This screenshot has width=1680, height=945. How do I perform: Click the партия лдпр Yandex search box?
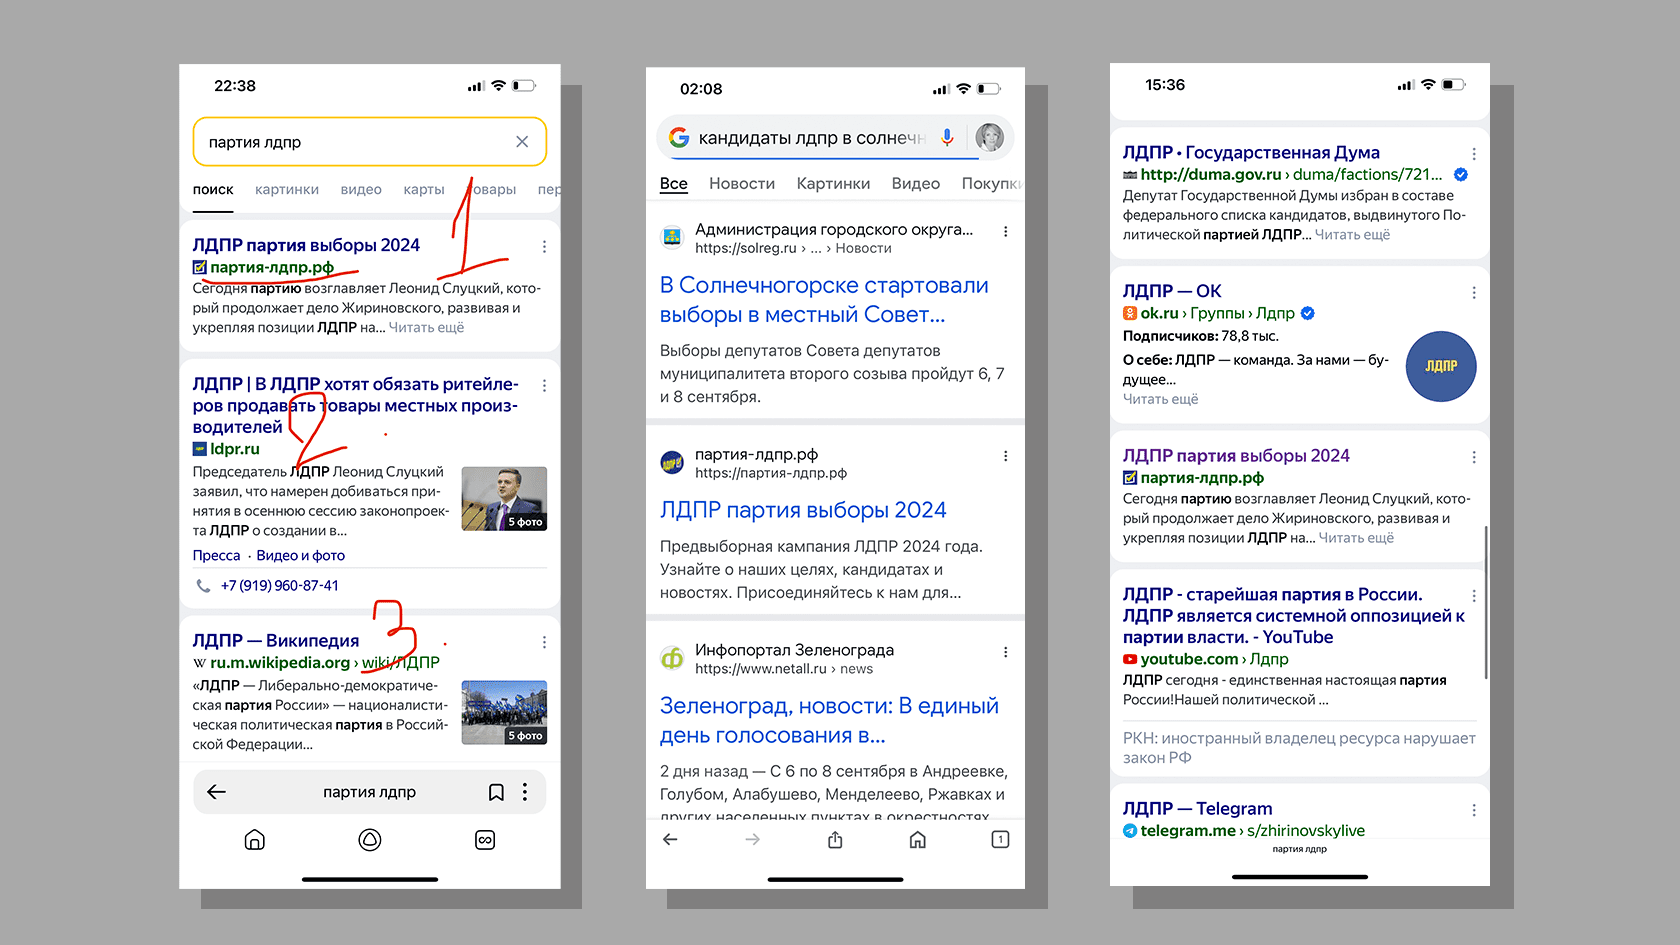click(369, 142)
